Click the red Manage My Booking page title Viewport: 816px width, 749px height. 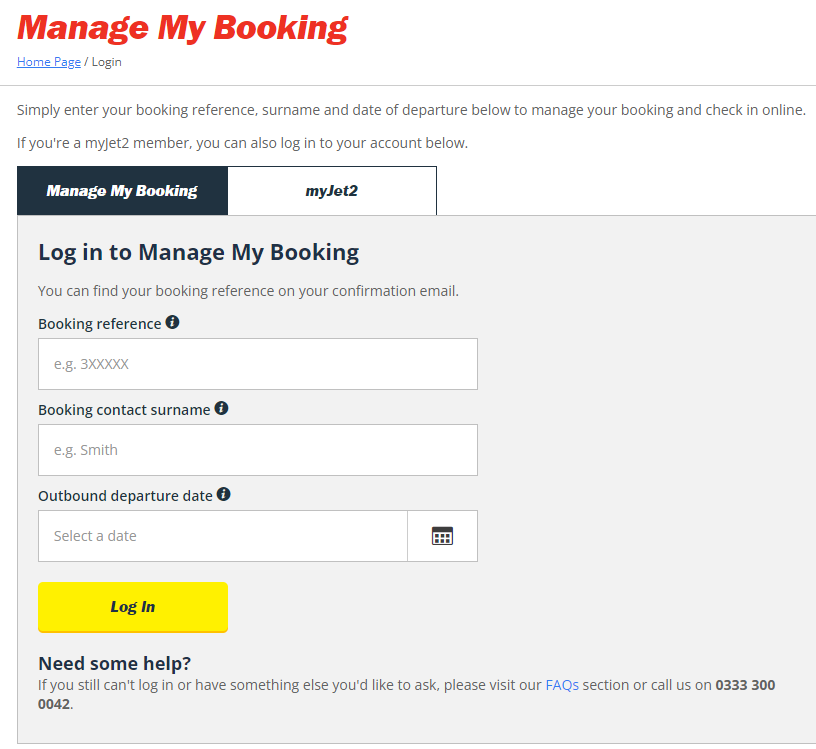click(183, 28)
